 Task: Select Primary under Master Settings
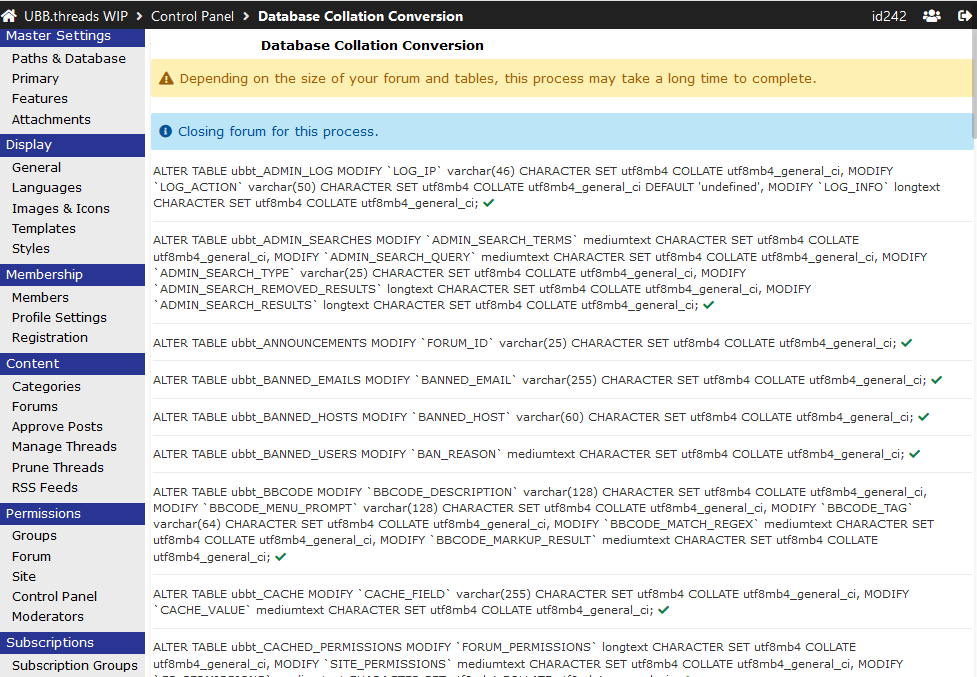click(x=35, y=78)
